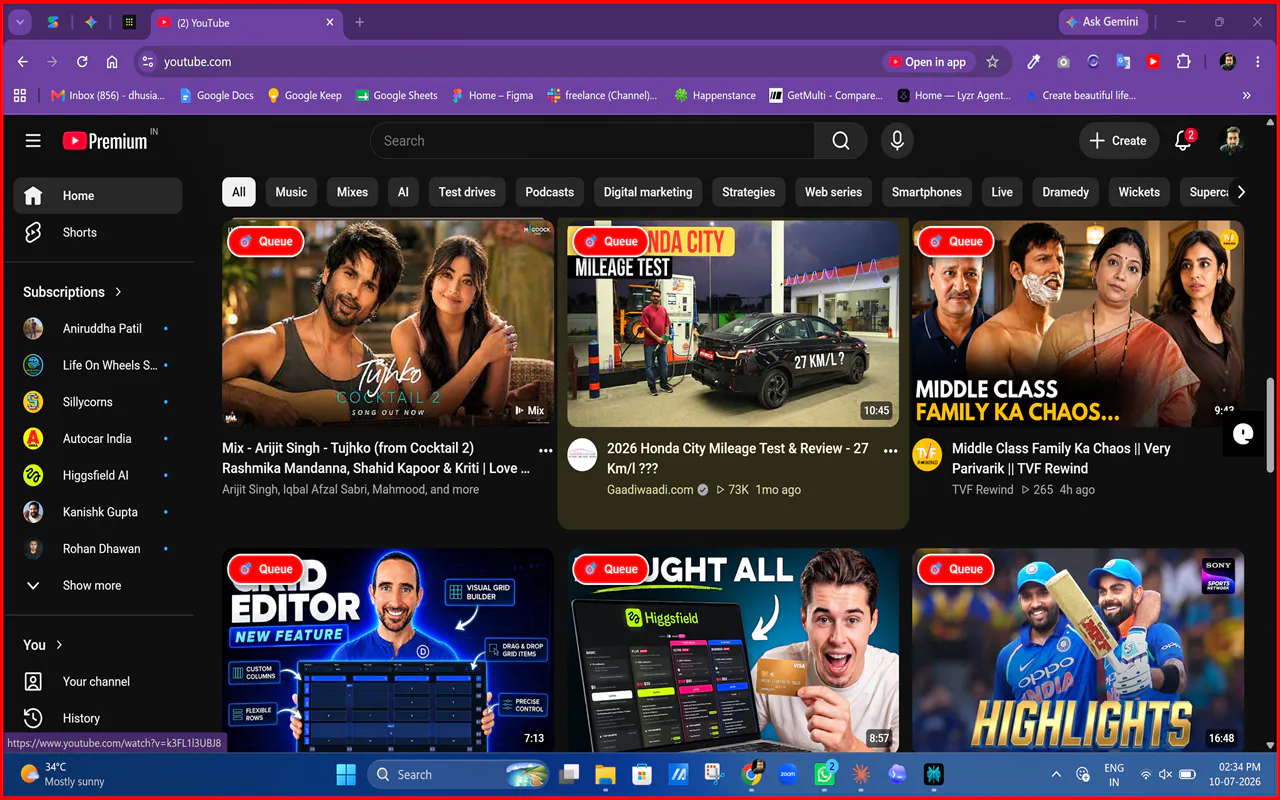
Task: Click the floating round widget at right edge
Action: coord(1243,434)
